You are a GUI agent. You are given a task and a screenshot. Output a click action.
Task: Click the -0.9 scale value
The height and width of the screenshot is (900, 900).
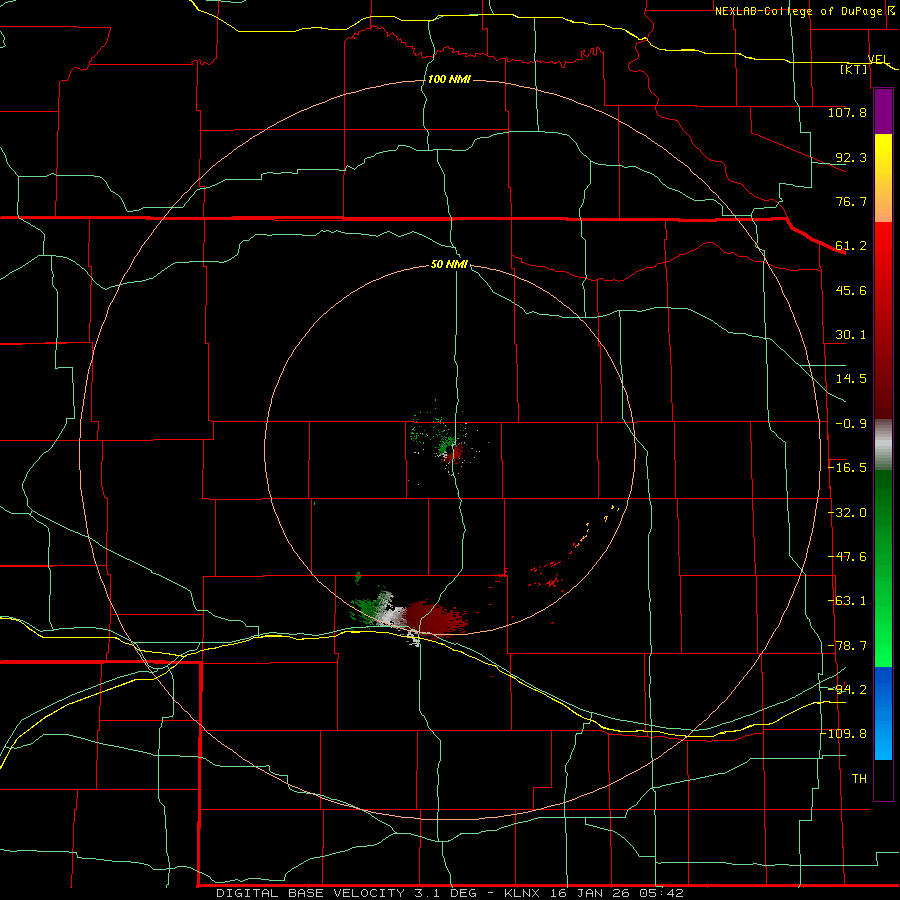click(x=851, y=424)
